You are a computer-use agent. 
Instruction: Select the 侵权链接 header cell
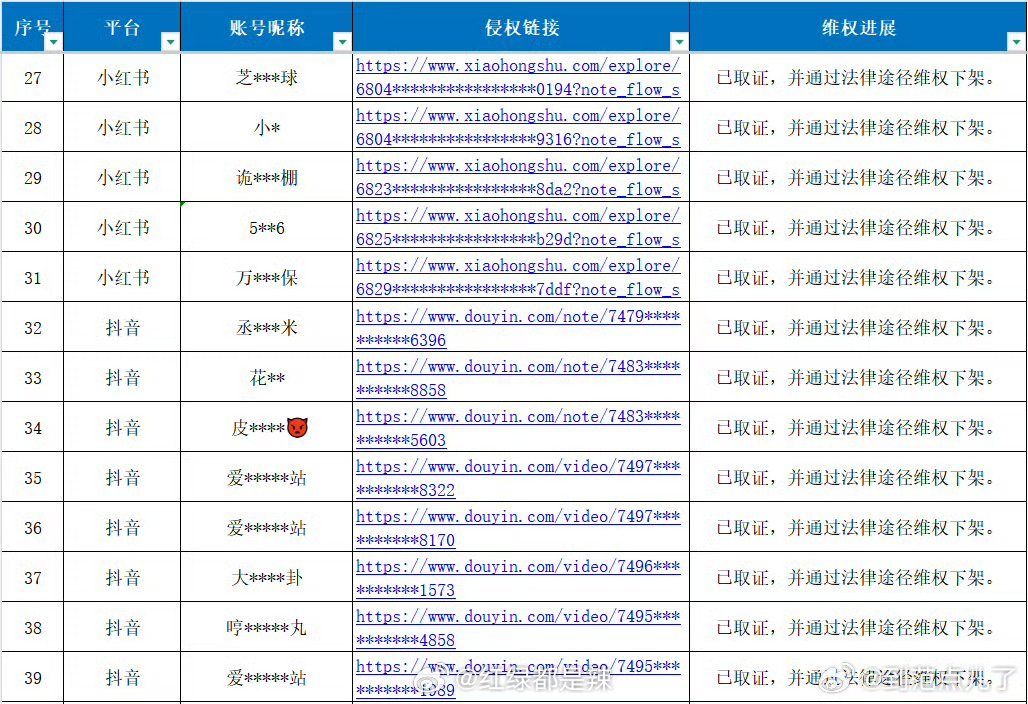coord(521,27)
